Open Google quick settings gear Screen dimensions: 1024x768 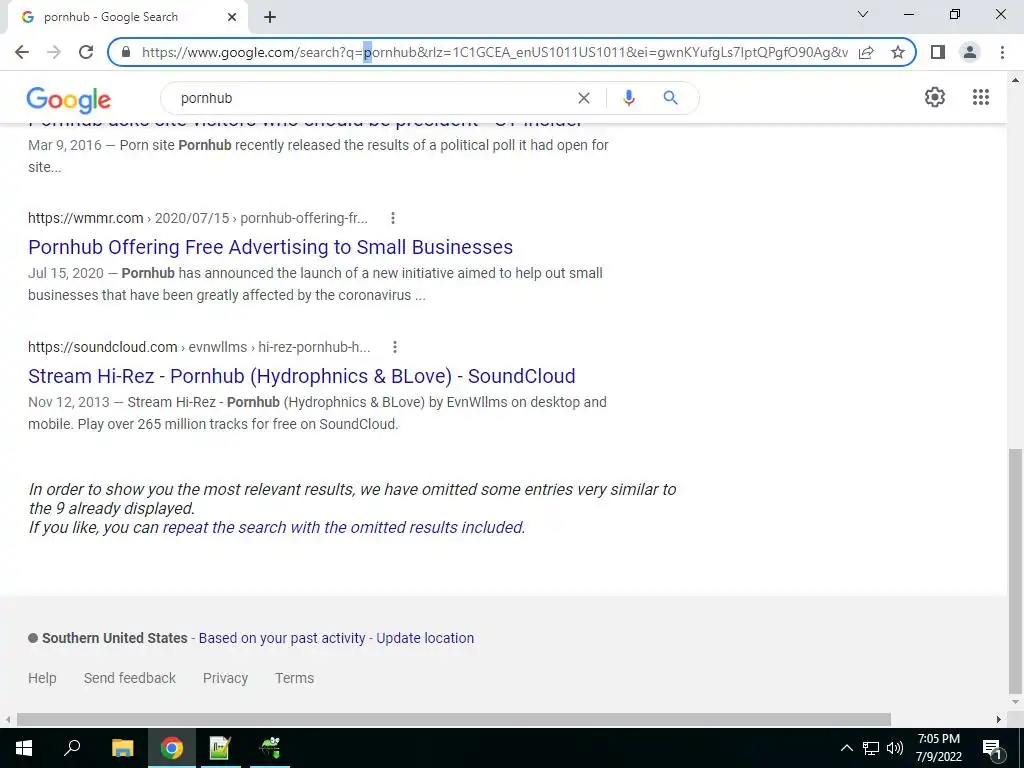(x=935, y=97)
